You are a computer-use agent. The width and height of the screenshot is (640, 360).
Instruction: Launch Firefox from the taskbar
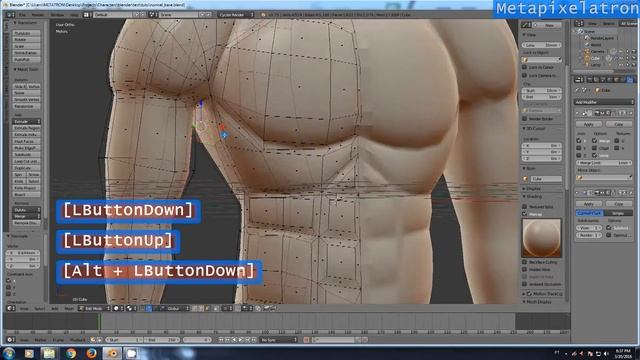(91, 353)
